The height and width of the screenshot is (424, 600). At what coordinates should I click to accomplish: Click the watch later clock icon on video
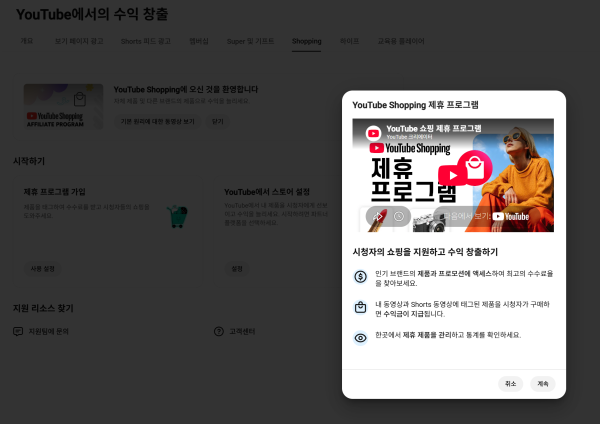click(399, 217)
